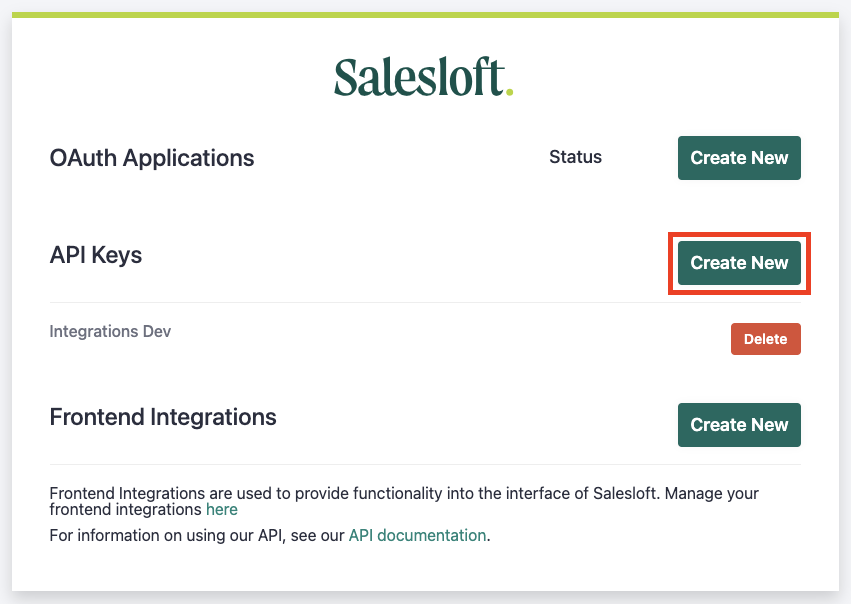Open the frontend integrations management 'here' link
The height and width of the screenshot is (604, 851).
[x=221, y=509]
